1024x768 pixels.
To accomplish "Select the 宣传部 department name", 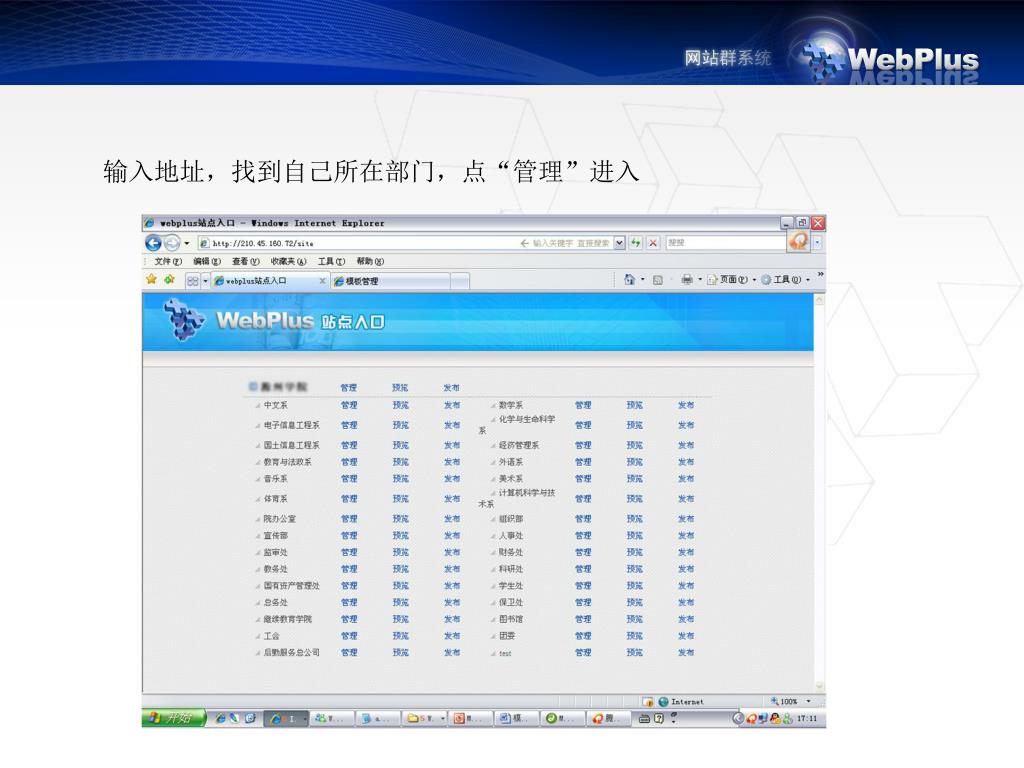I will point(276,536).
